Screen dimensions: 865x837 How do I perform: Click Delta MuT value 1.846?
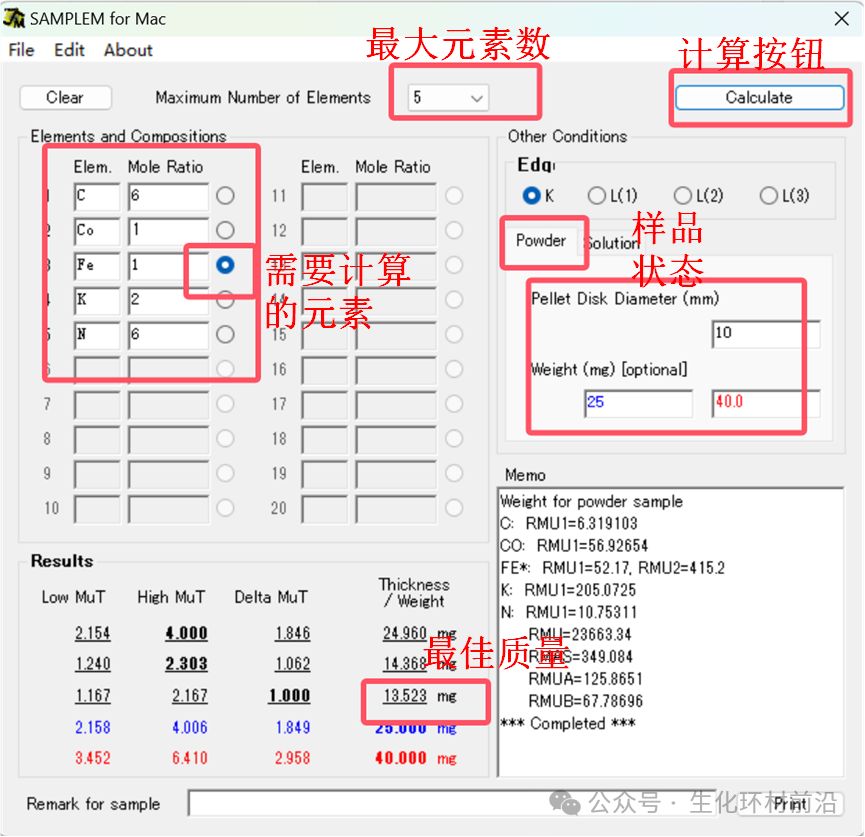tap(292, 633)
